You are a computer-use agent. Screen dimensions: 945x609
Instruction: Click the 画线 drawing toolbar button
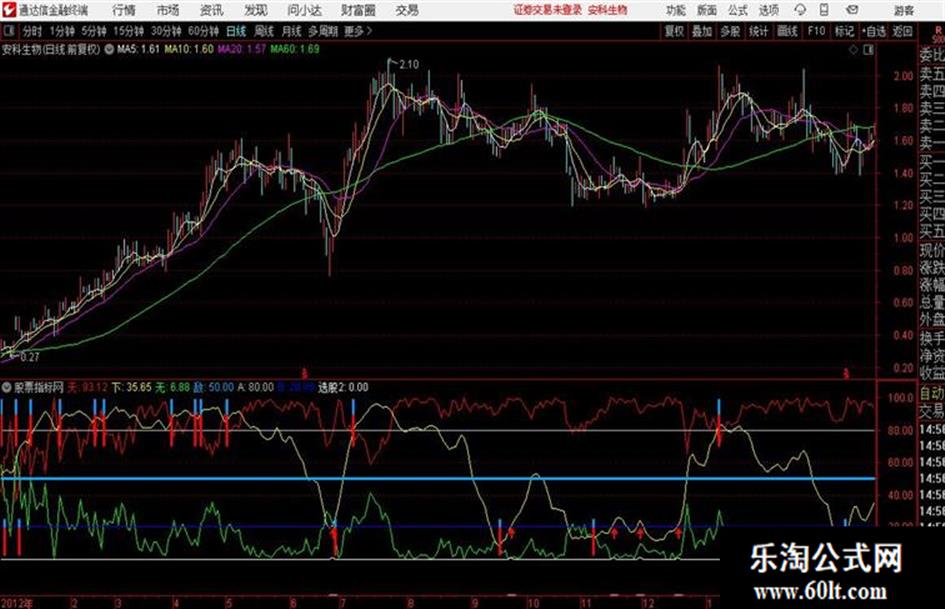coord(787,31)
